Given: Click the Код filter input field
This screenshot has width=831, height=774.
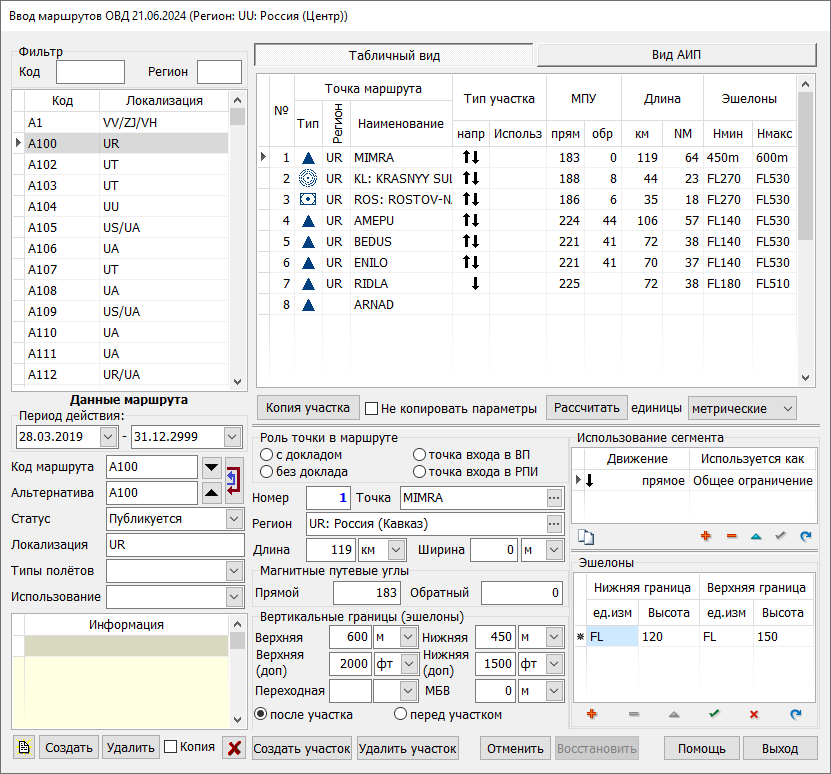Looking at the screenshot, I should coord(90,72).
